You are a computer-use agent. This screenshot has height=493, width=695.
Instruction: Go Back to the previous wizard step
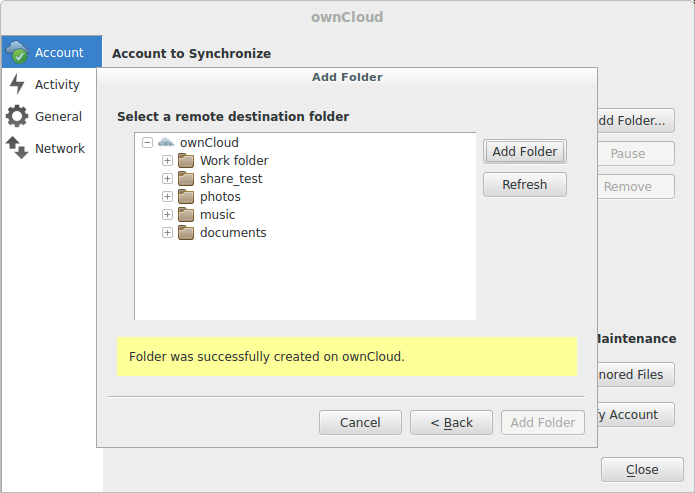451,422
